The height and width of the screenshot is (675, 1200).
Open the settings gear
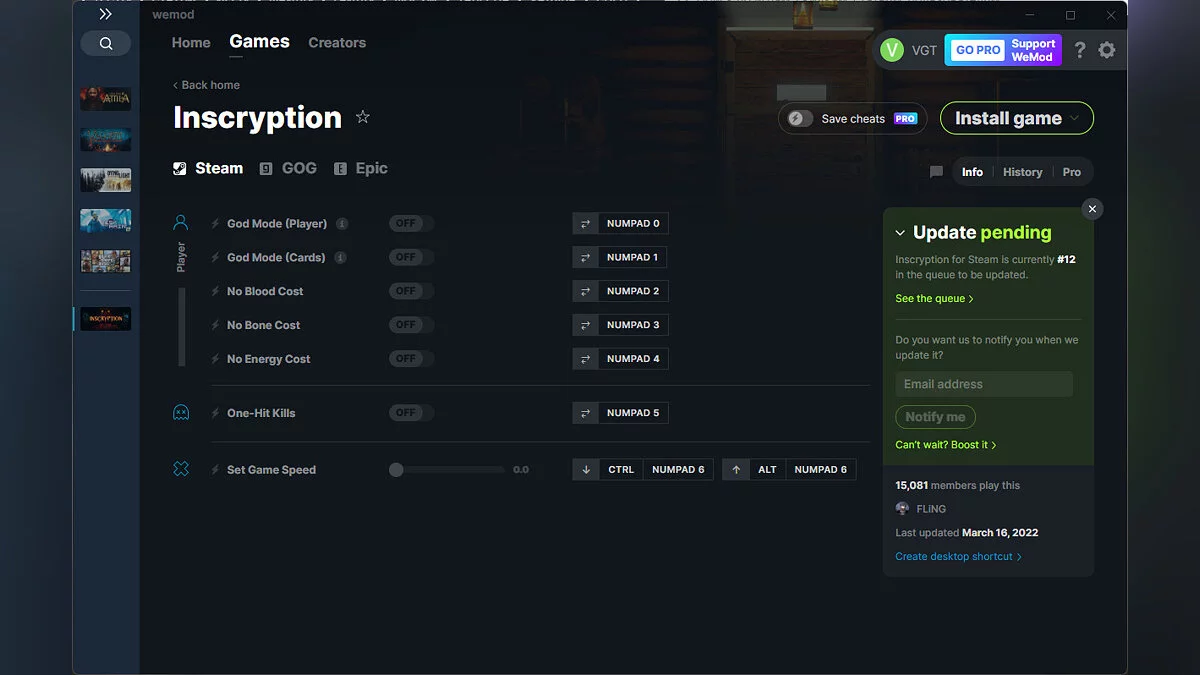click(1107, 49)
